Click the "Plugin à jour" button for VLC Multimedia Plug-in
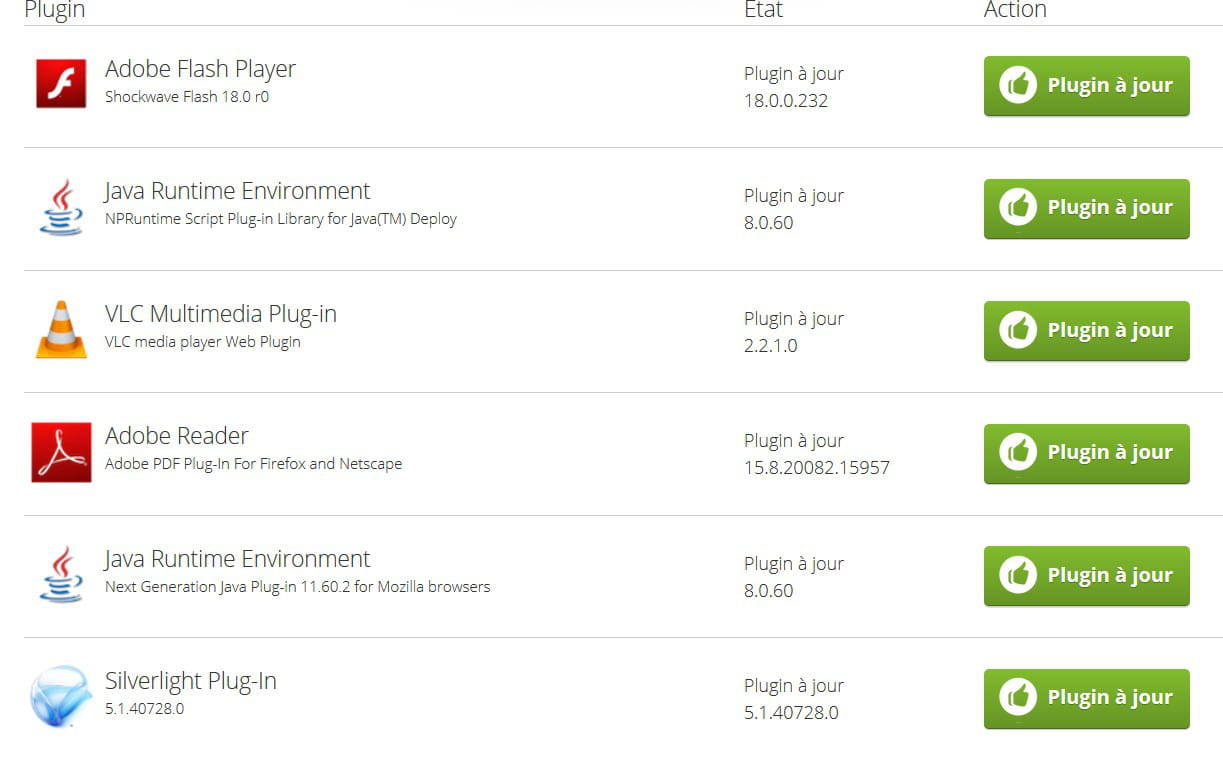 [x=1086, y=331]
